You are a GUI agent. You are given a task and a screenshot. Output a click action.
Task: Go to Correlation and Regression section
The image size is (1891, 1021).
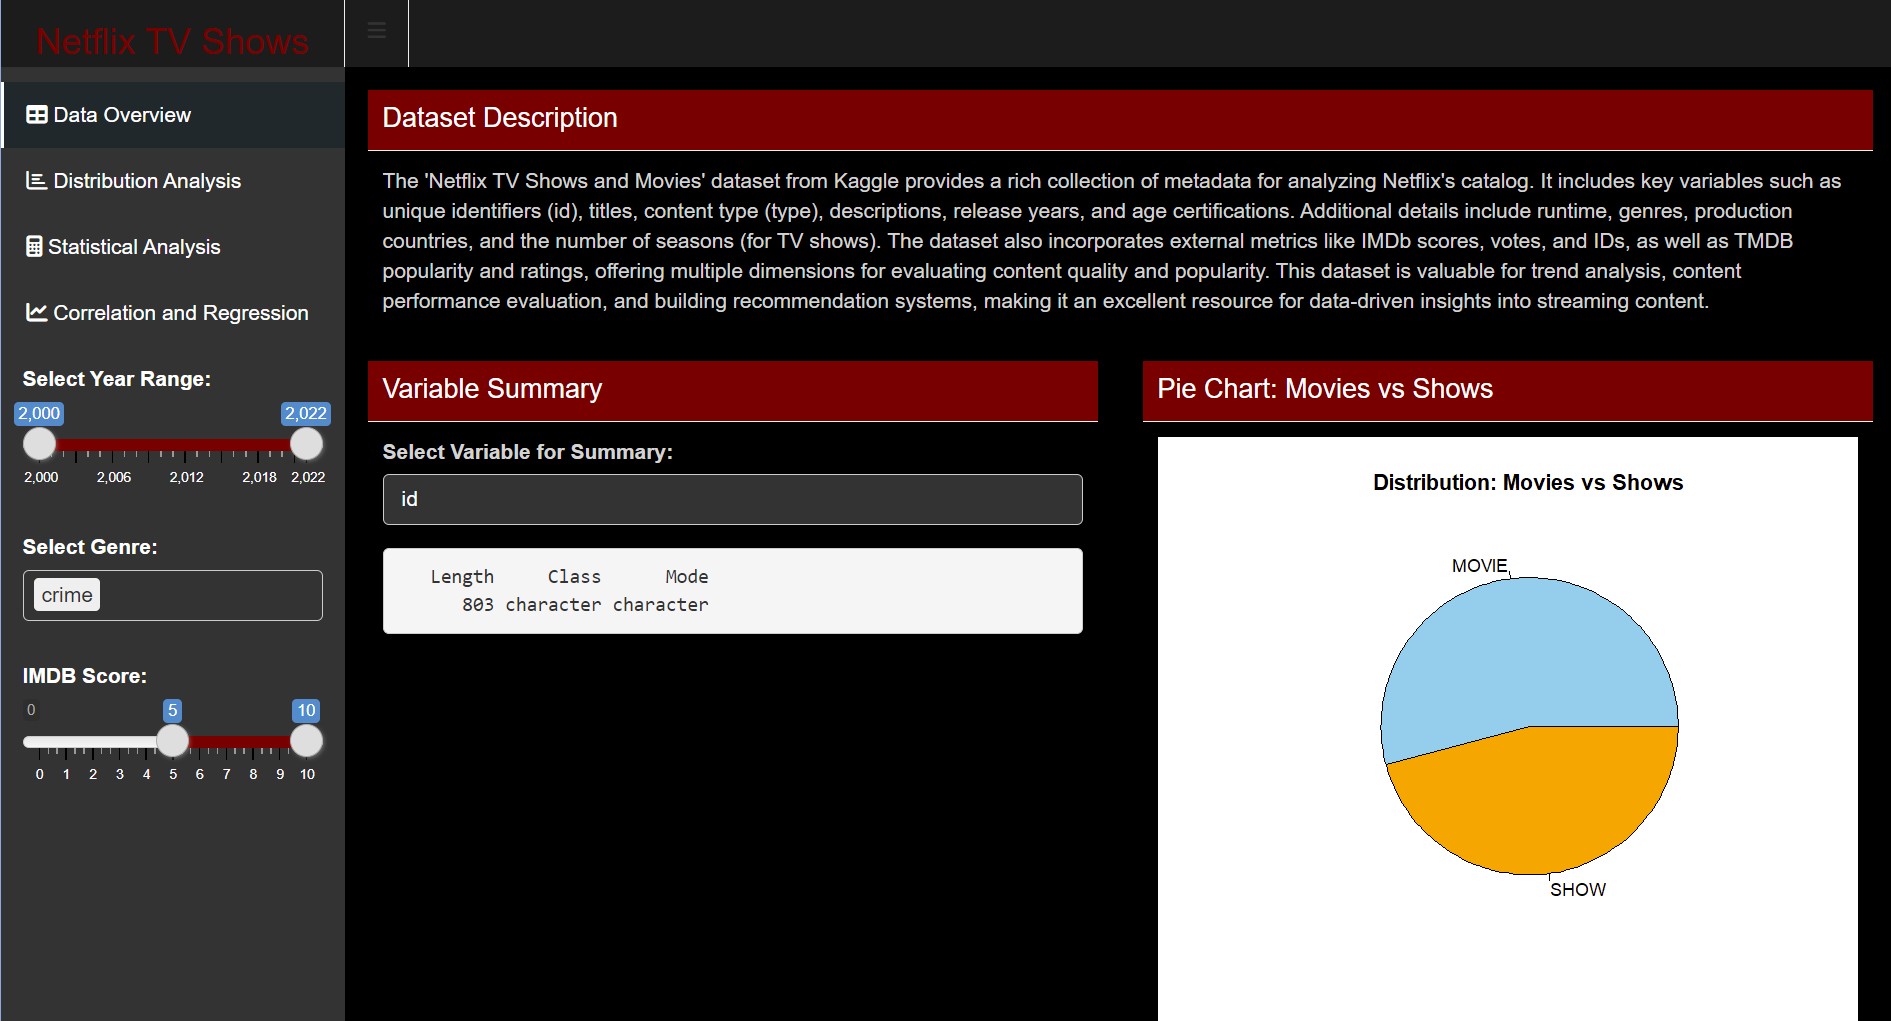pos(180,313)
